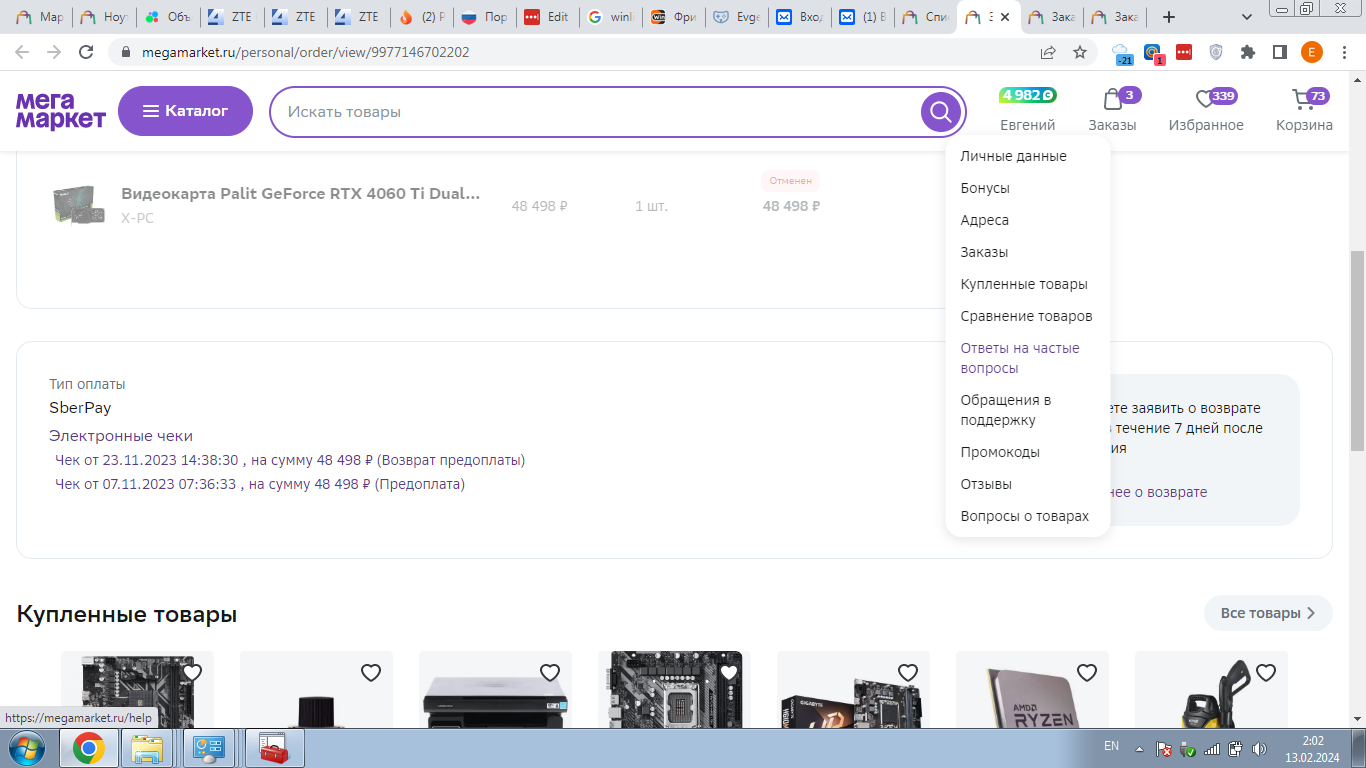
Task: Reload the current page
Action: click(86, 52)
